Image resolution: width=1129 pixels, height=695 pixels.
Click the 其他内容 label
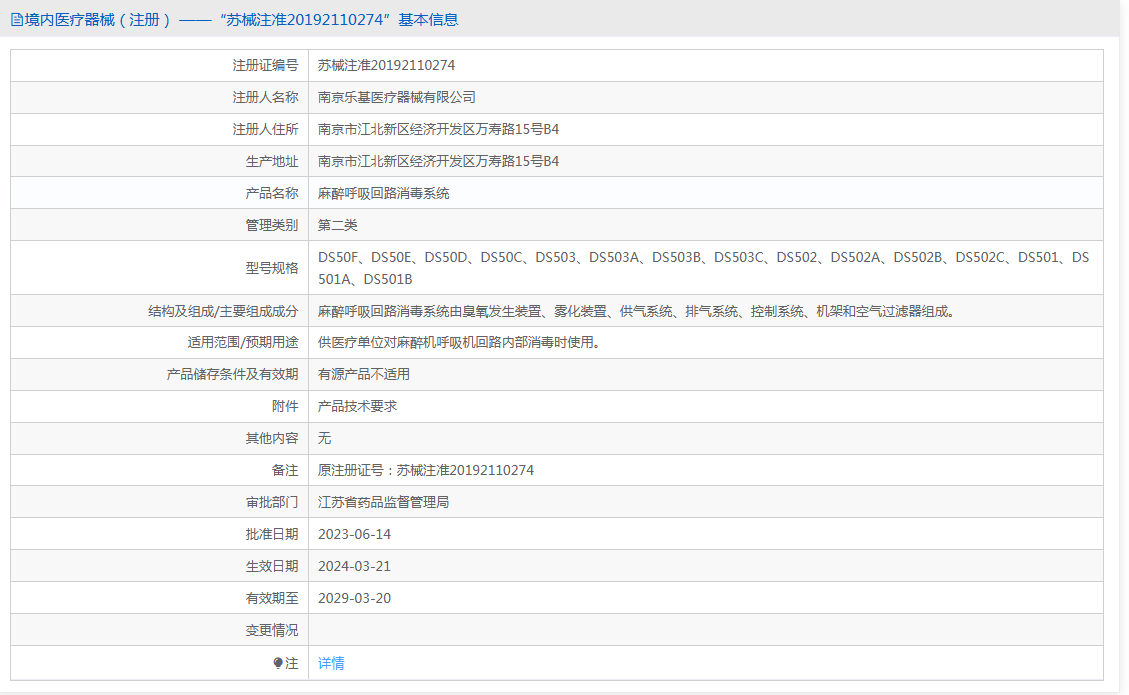(x=271, y=438)
